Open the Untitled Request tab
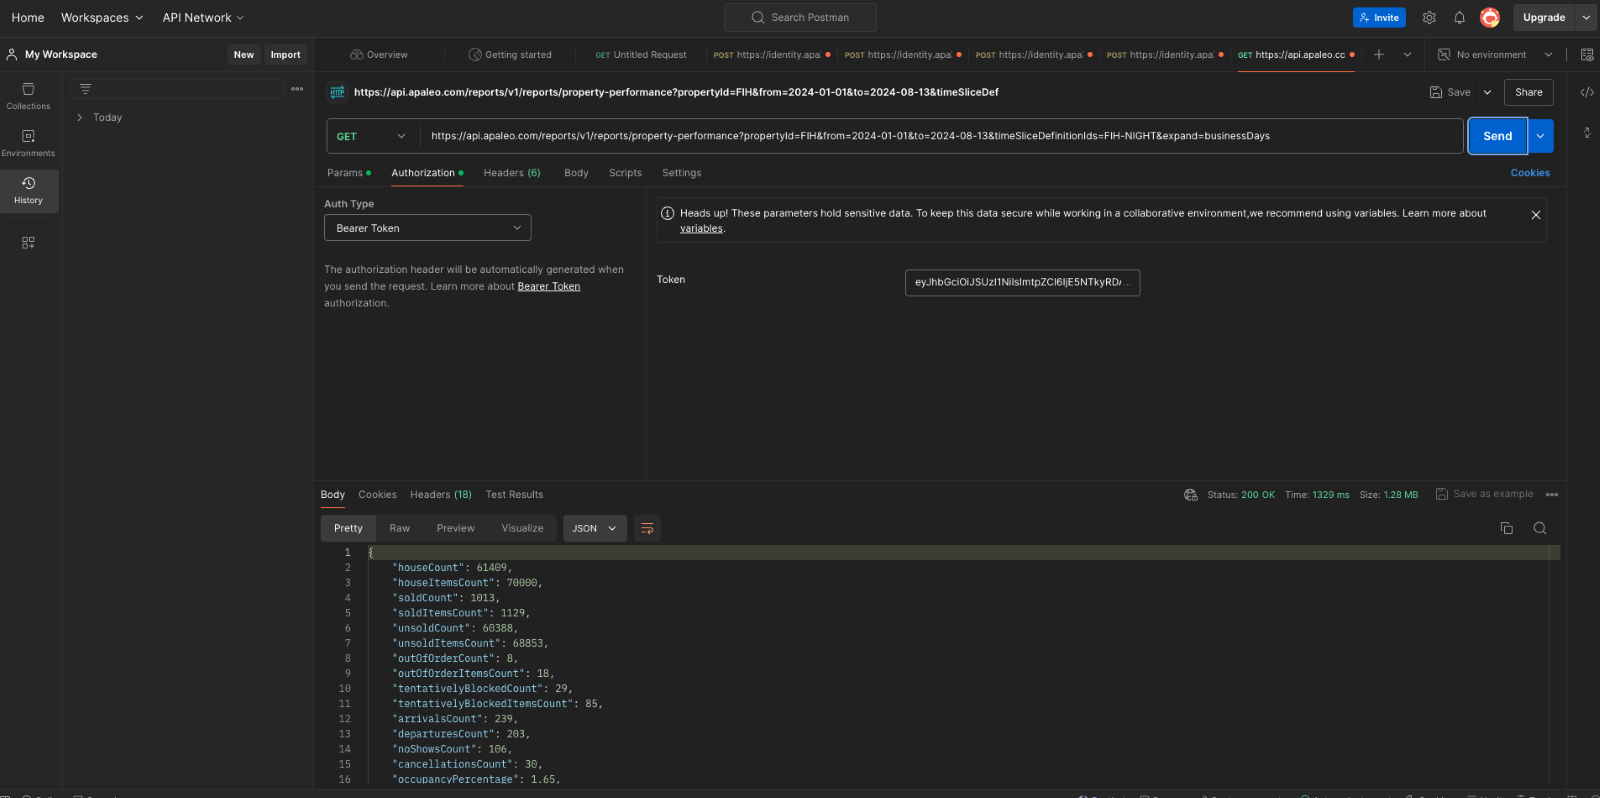This screenshot has height=798, width=1600. [641, 54]
